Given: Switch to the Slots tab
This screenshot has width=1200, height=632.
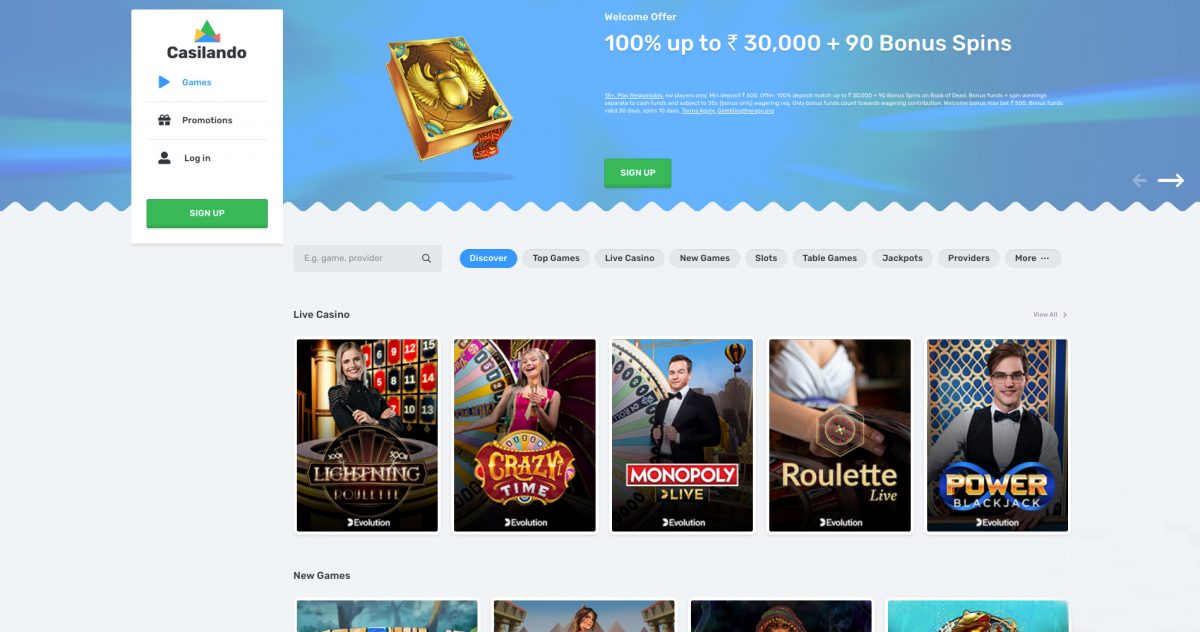Looking at the screenshot, I should click(x=766, y=258).
